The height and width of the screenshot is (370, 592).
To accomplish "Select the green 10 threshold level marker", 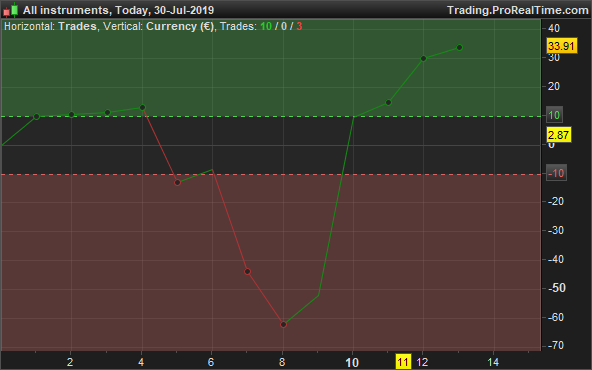I will coord(554,115).
